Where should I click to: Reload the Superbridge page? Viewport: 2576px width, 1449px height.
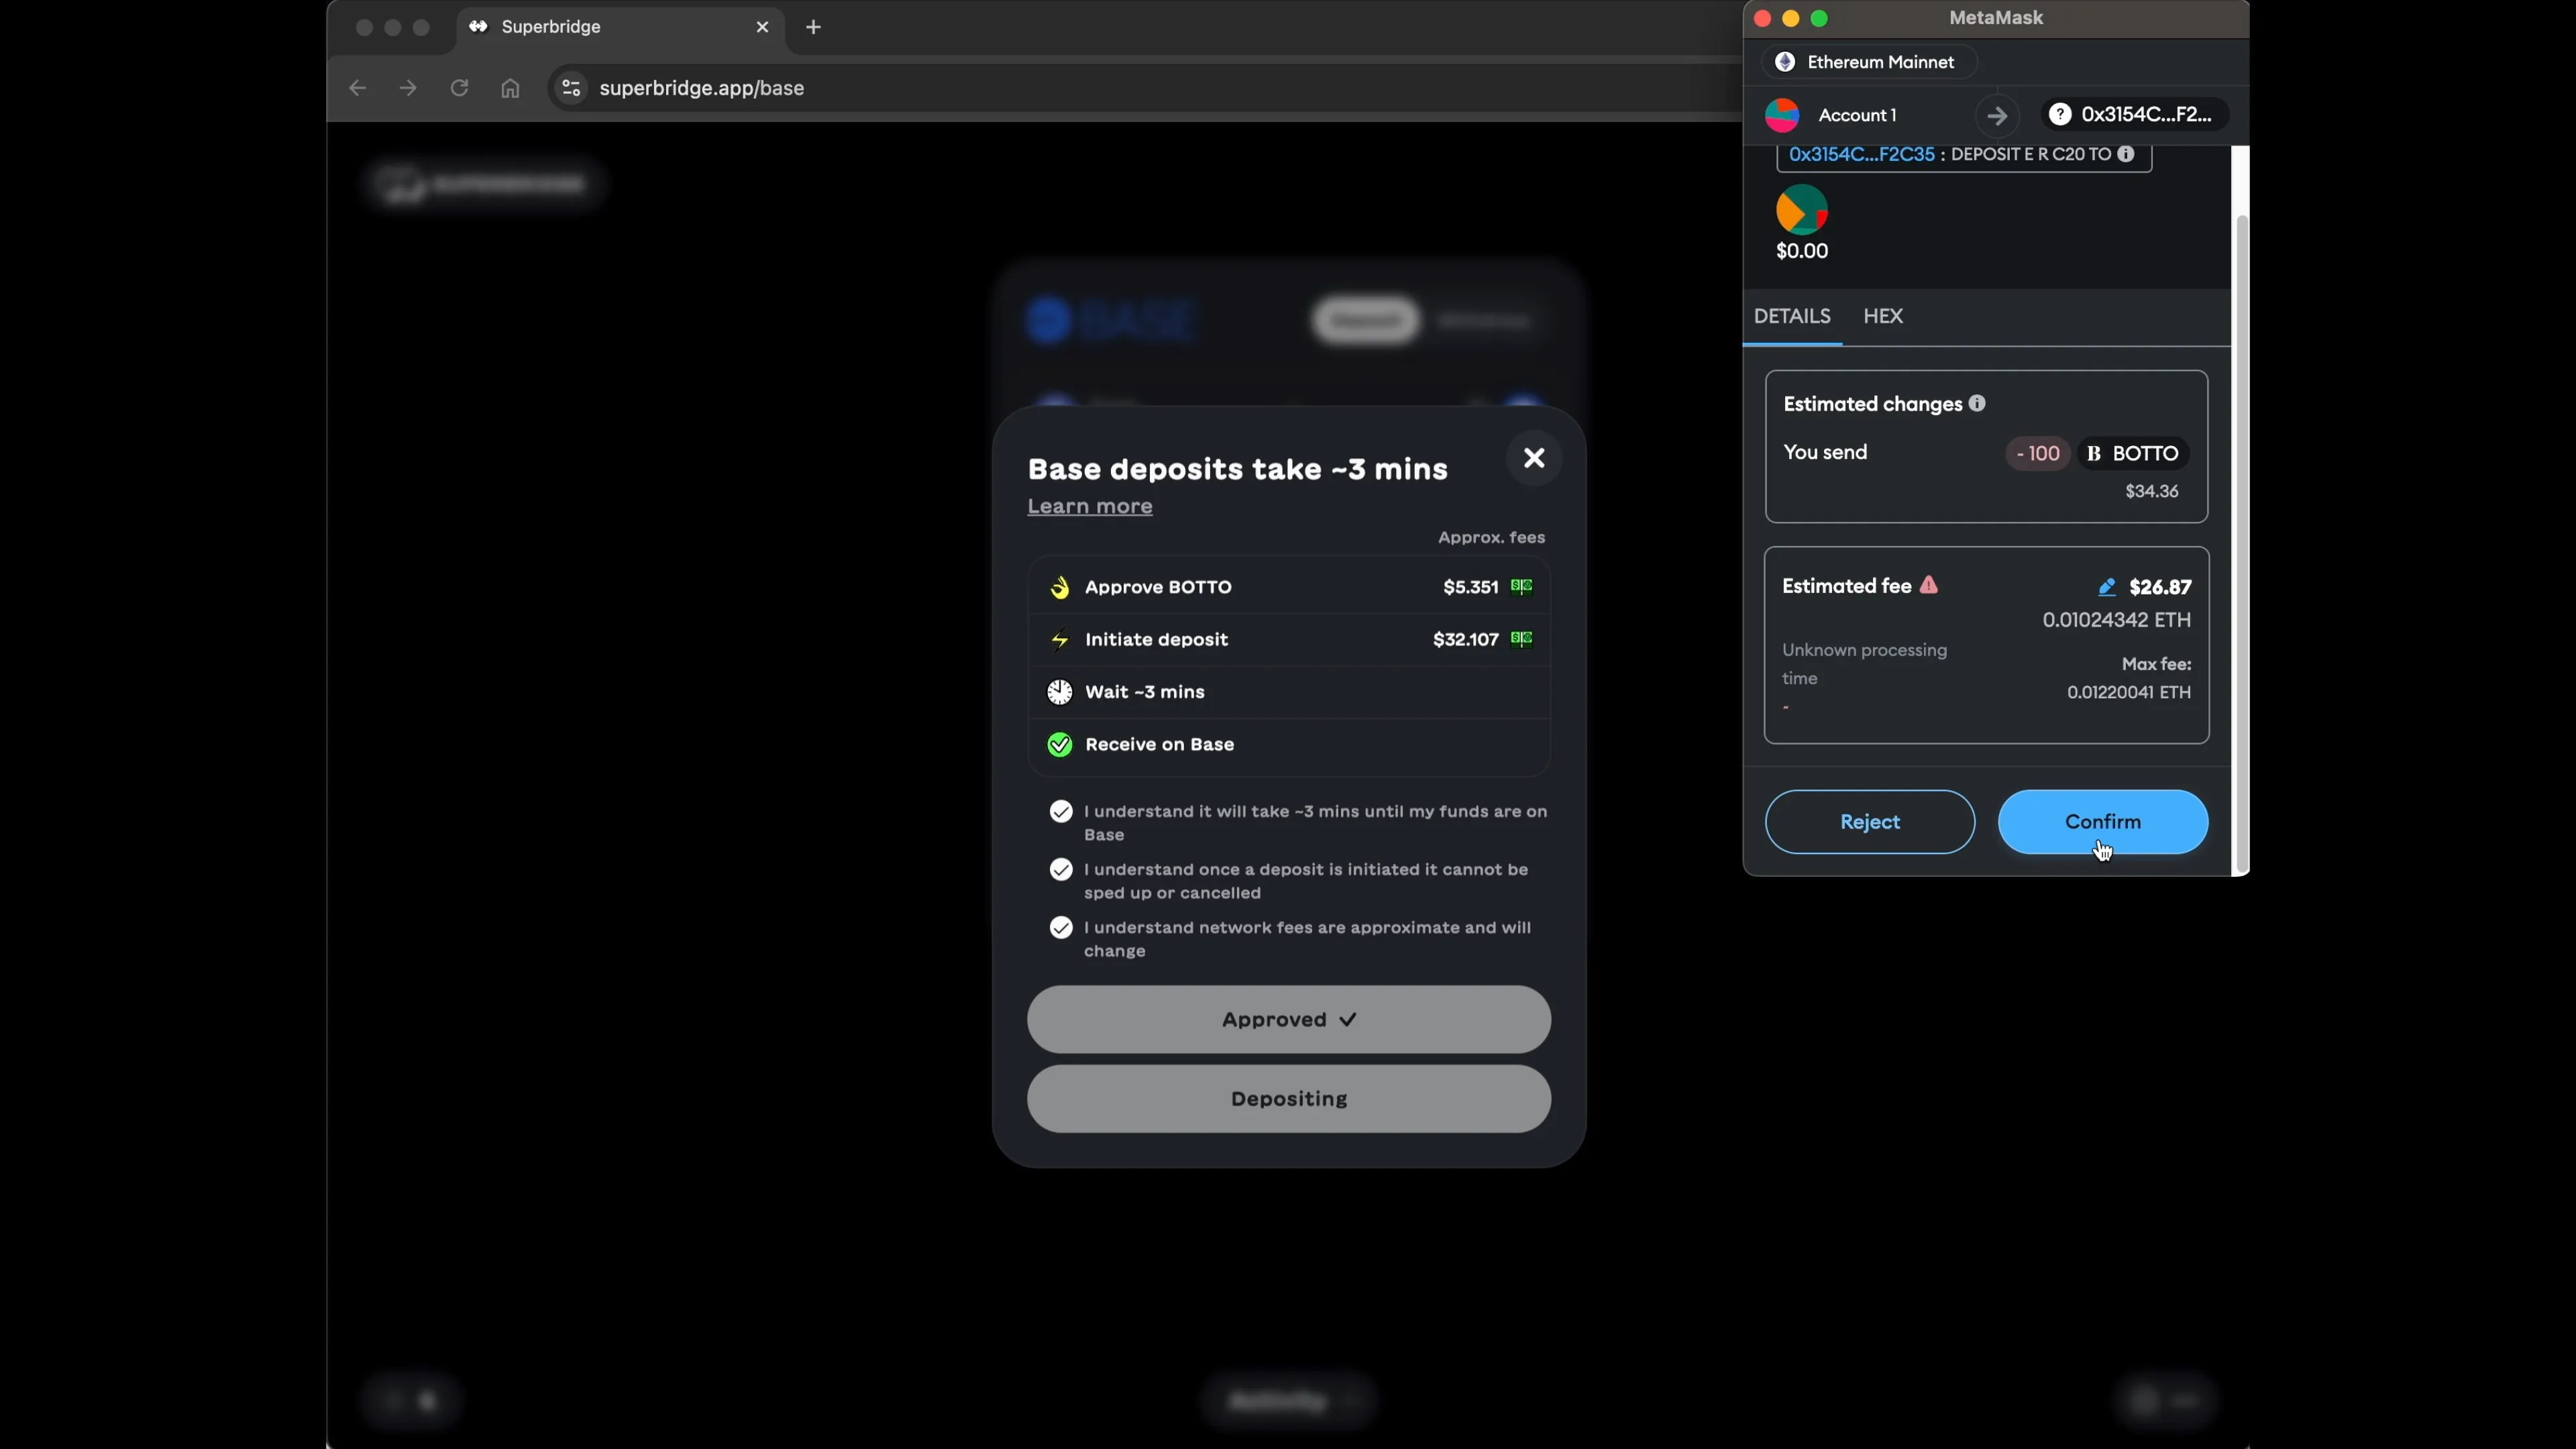tap(459, 88)
